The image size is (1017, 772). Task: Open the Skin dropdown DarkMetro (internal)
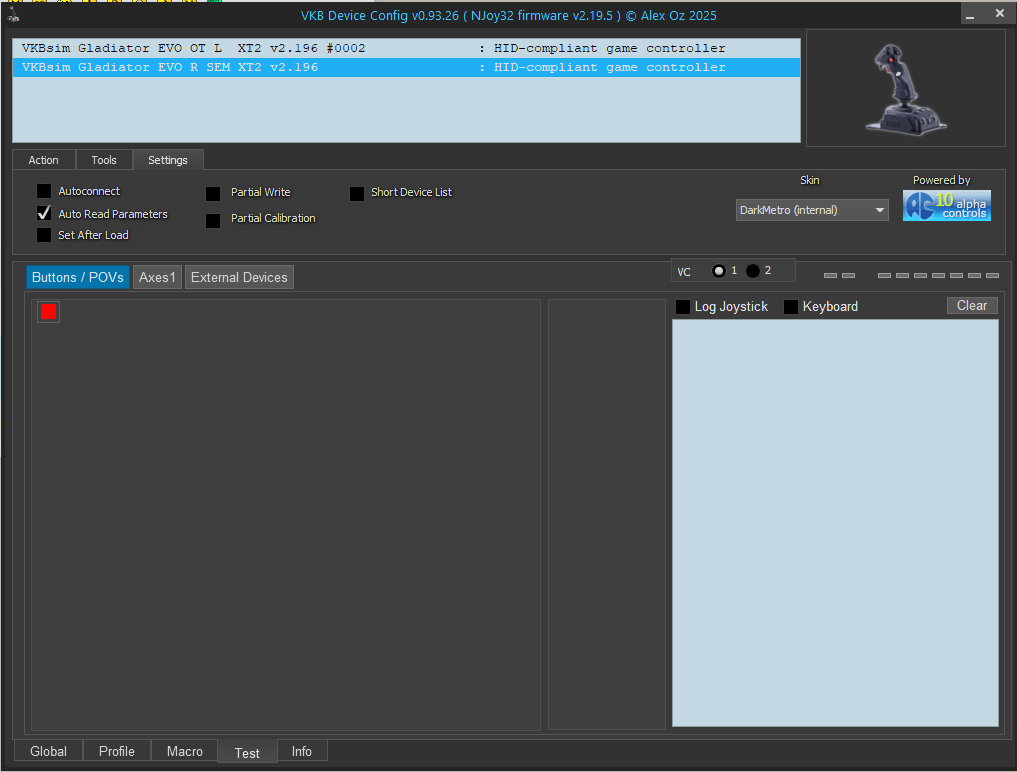812,210
